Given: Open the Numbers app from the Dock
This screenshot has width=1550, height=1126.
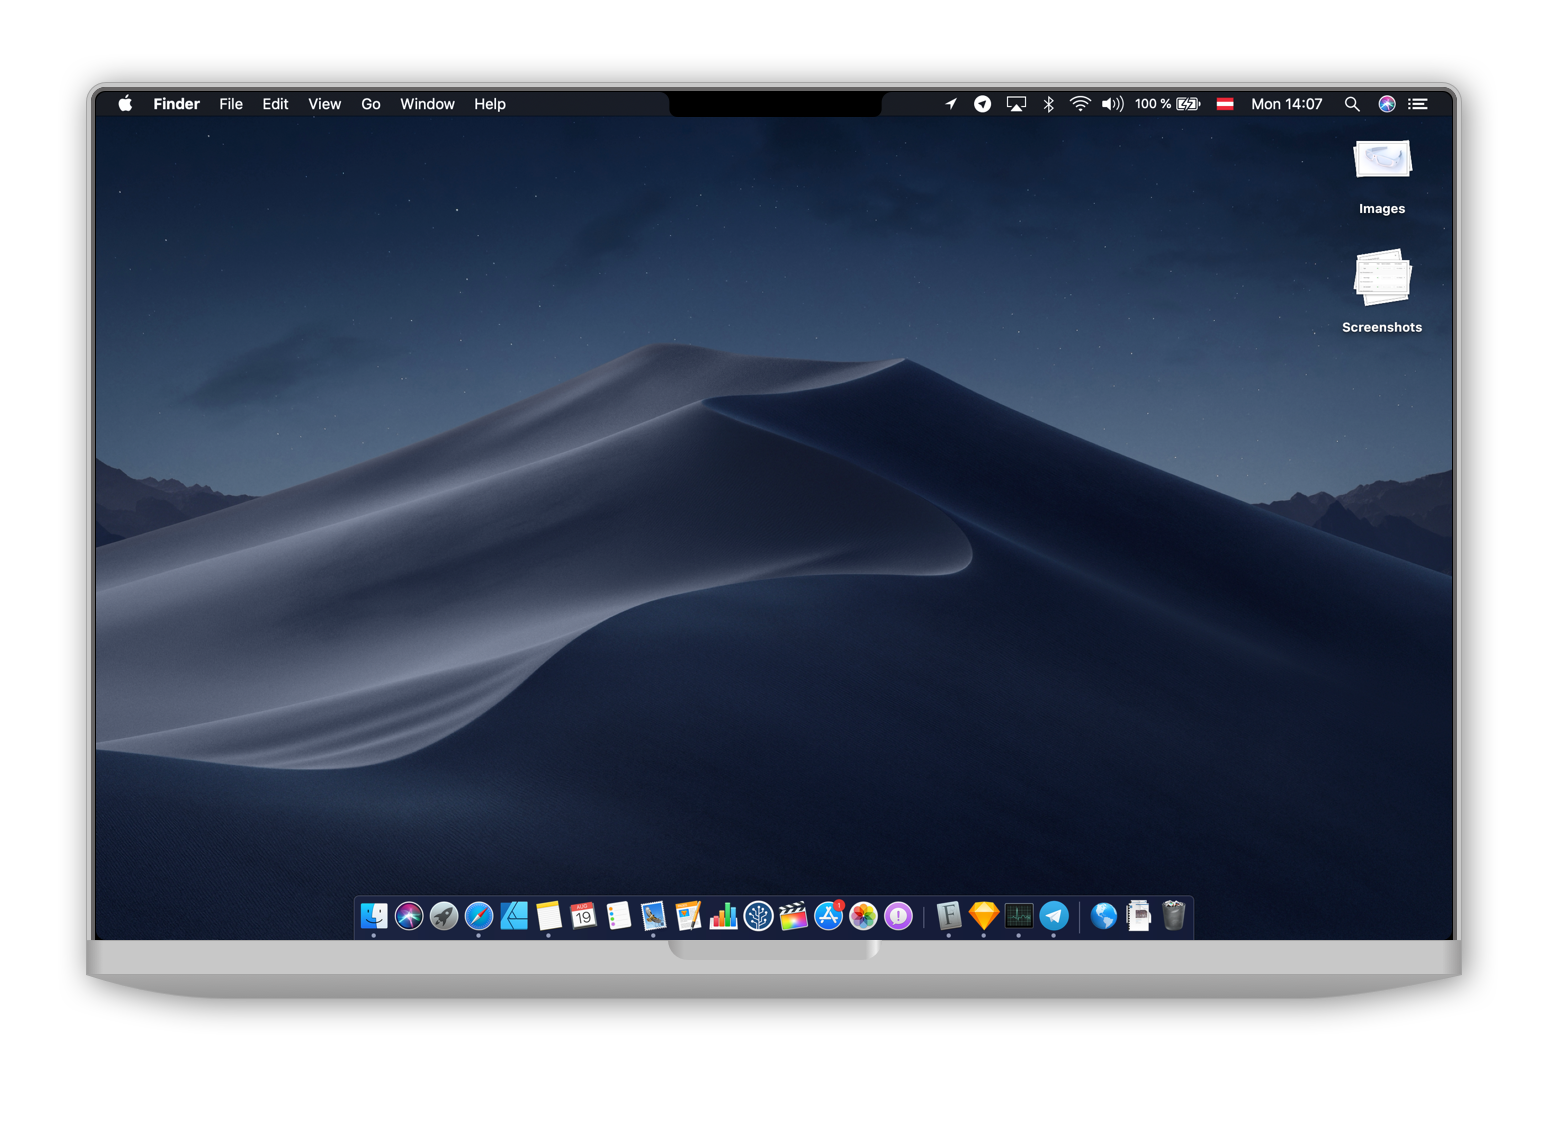Looking at the screenshot, I should pyautogui.click(x=724, y=916).
